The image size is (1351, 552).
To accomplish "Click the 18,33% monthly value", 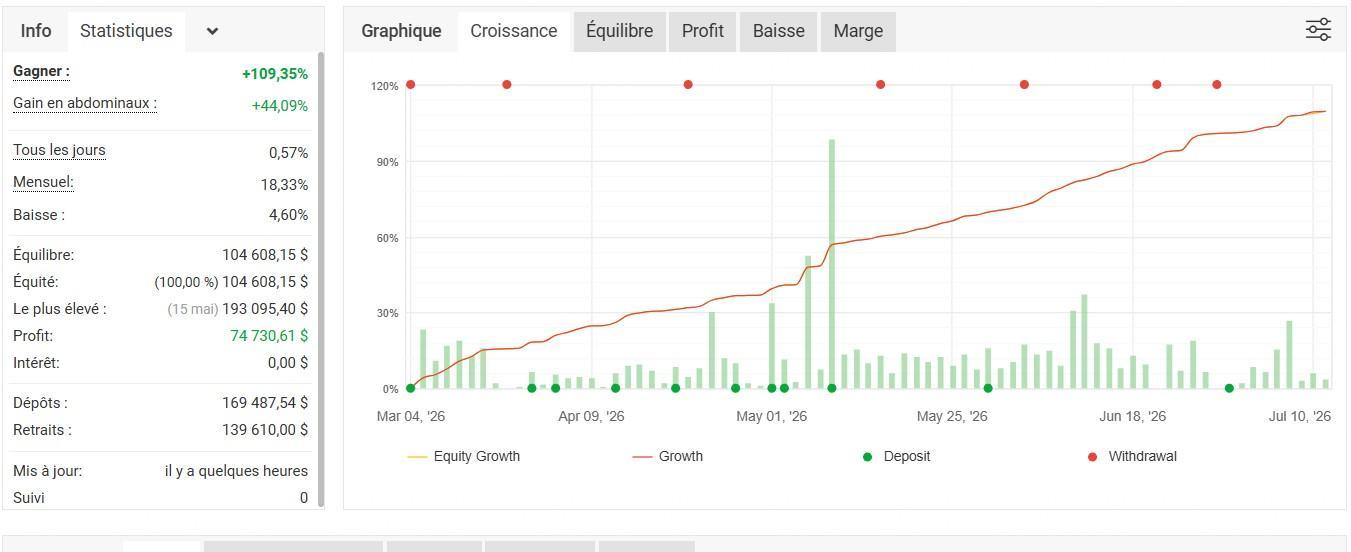I will pyautogui.click(x=284, y=185).
